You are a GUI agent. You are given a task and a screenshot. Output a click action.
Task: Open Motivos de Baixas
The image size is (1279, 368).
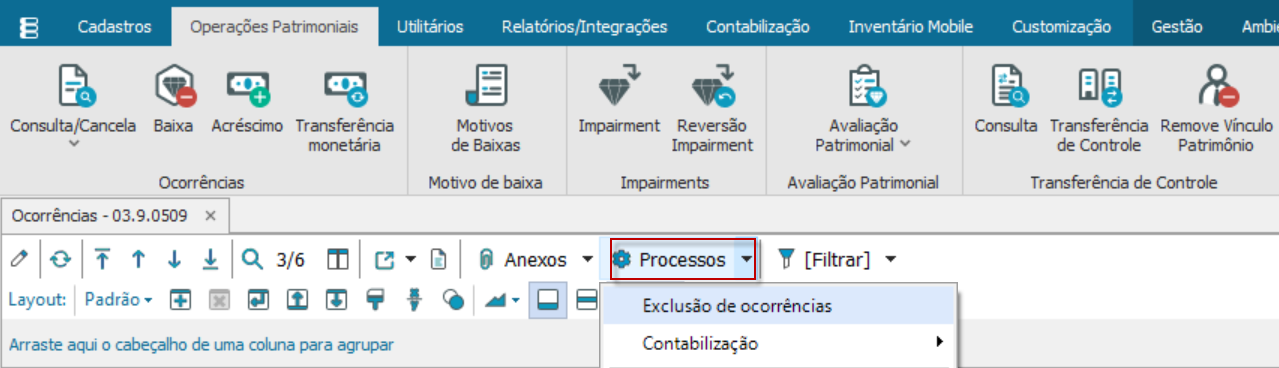click(x=485, y=109)
